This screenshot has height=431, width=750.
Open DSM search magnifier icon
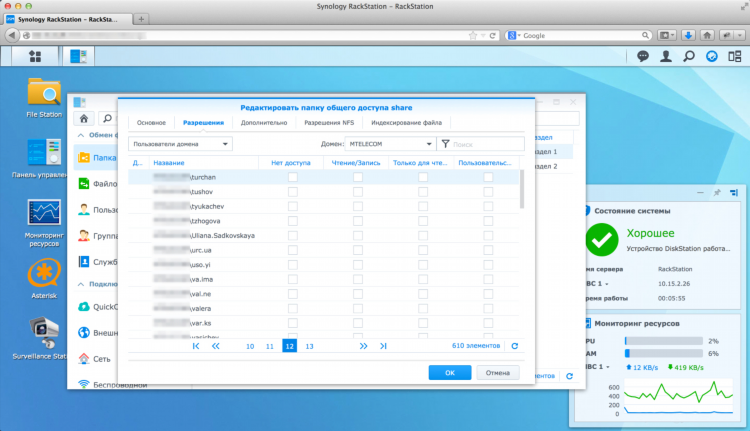689,56
